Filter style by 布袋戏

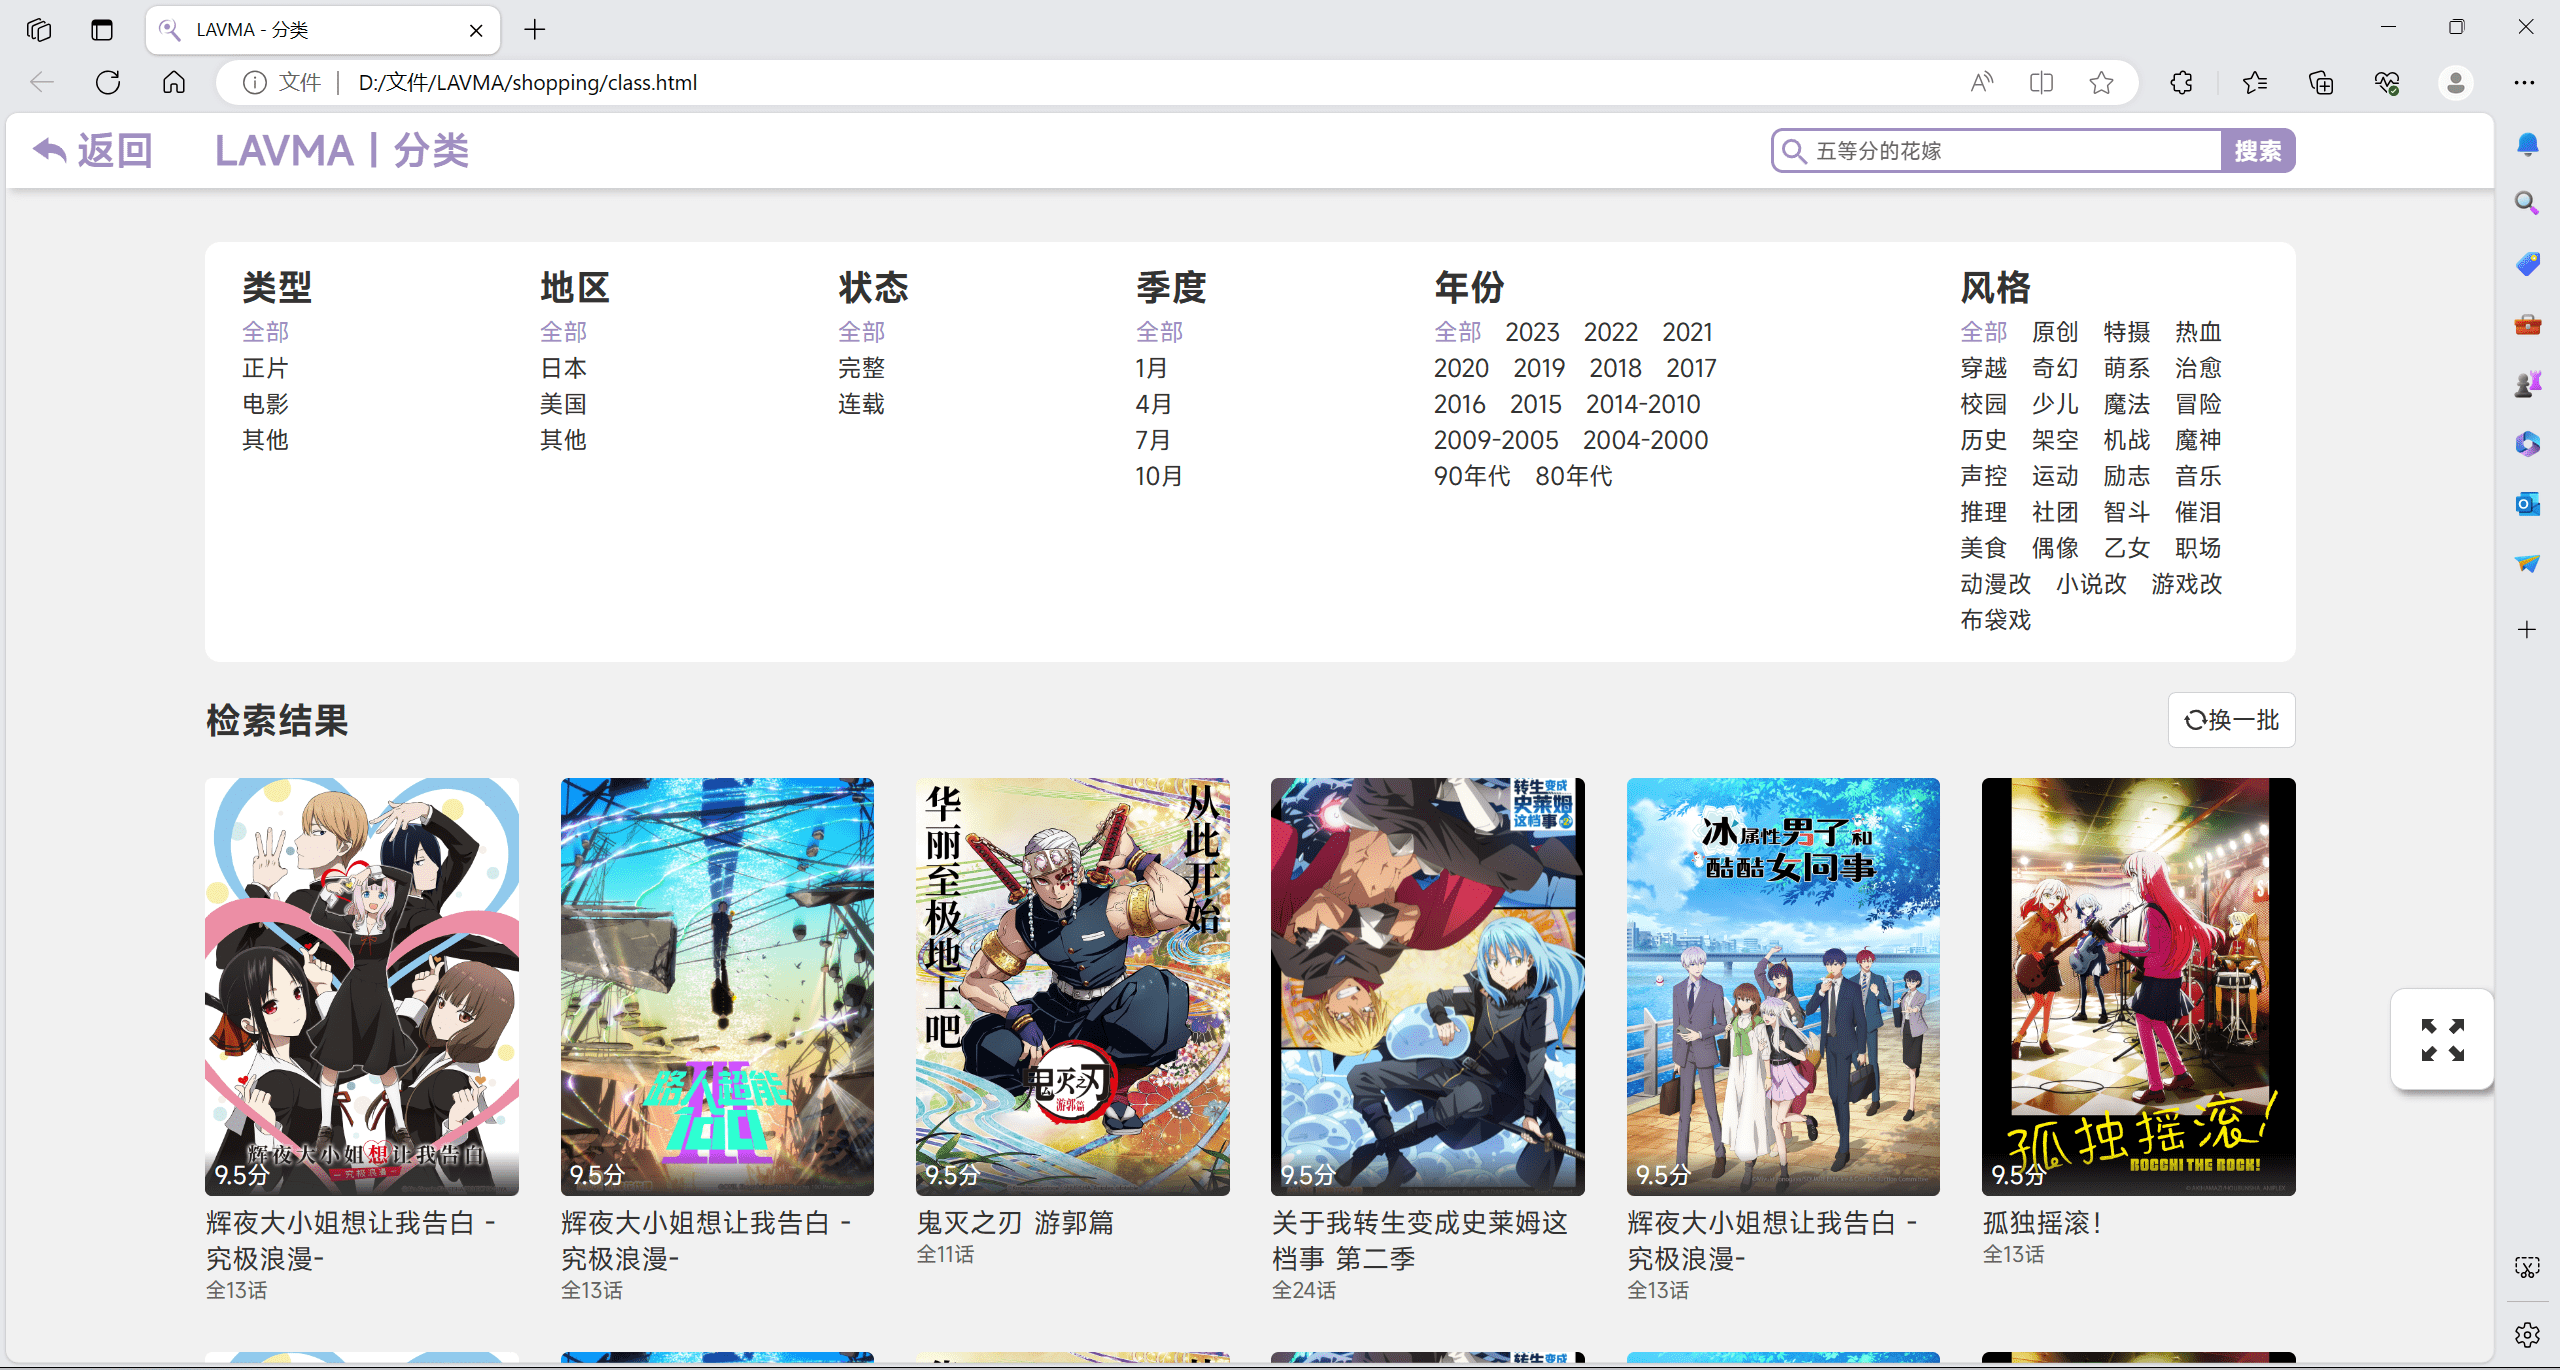click(x=1995, y=620)
